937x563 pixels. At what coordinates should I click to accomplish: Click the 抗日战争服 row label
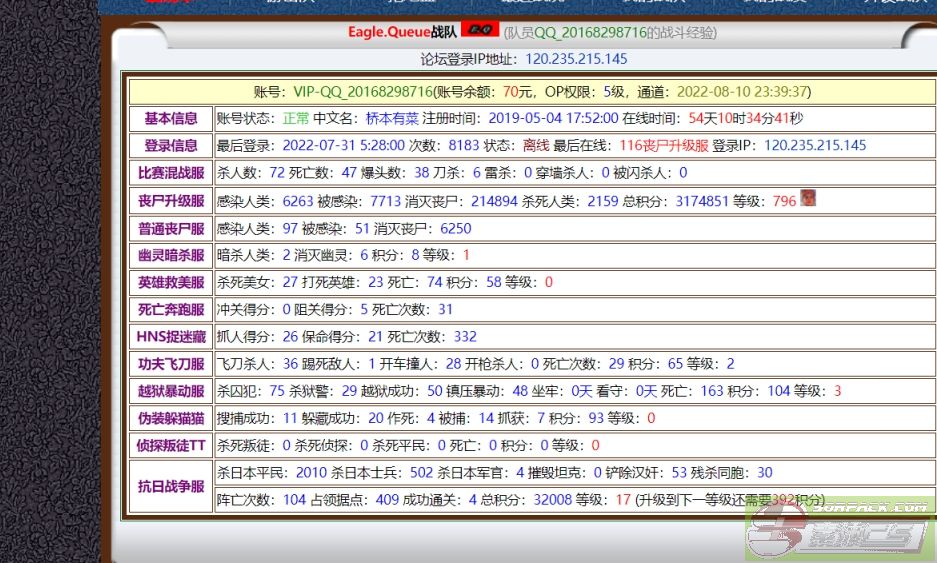[171, 487]
